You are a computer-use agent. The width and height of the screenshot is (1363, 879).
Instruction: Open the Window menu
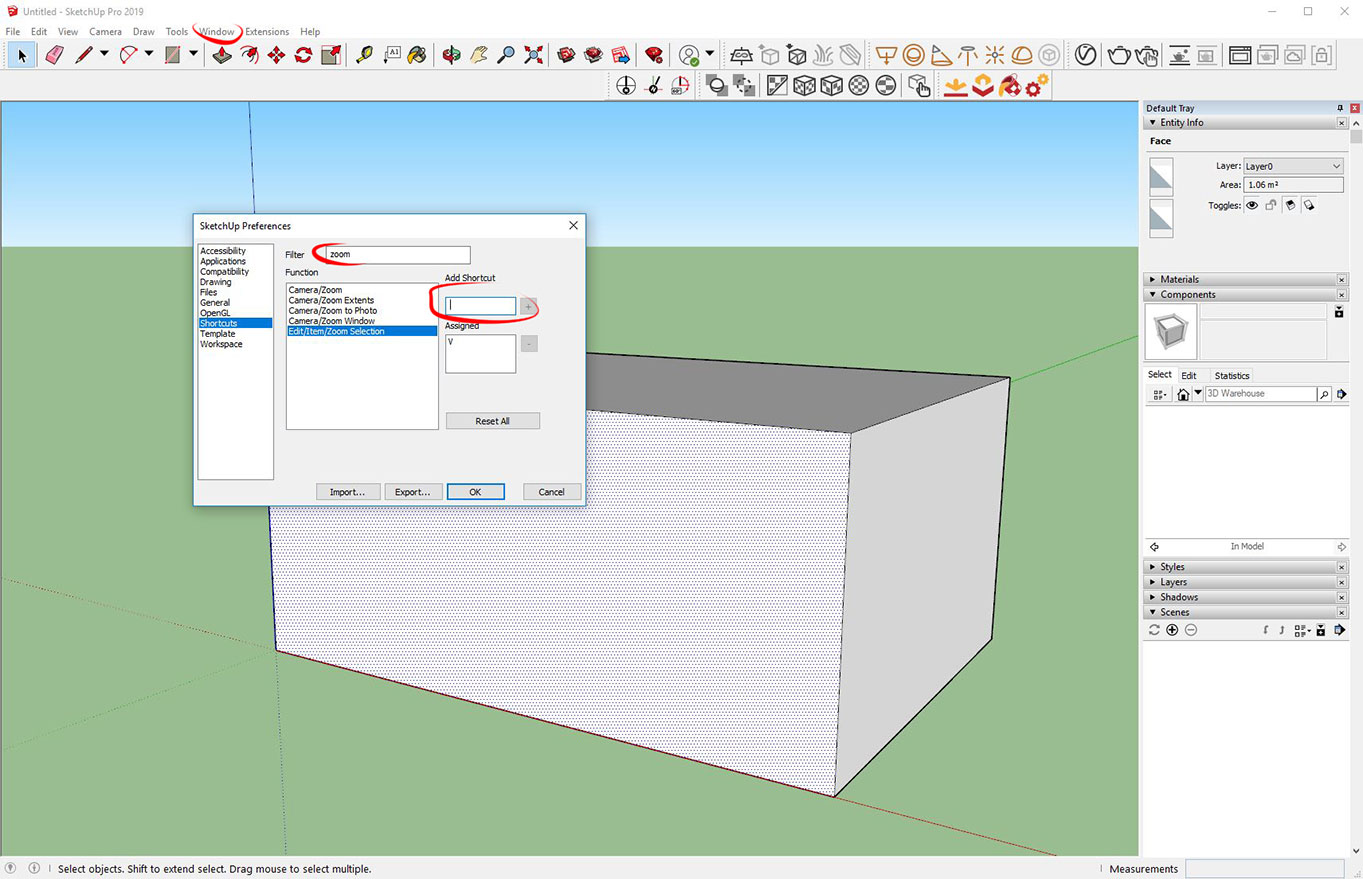point(217,31)
